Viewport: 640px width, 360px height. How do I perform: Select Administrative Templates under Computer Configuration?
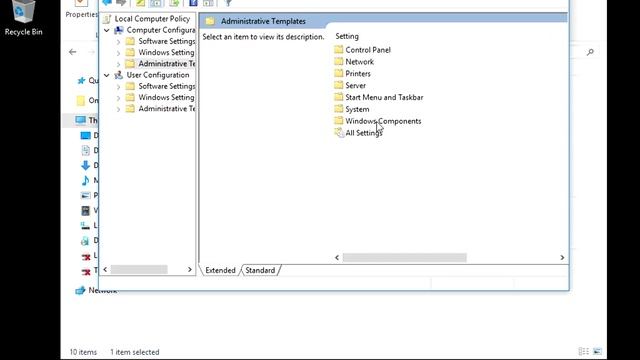tap(167, 64)
